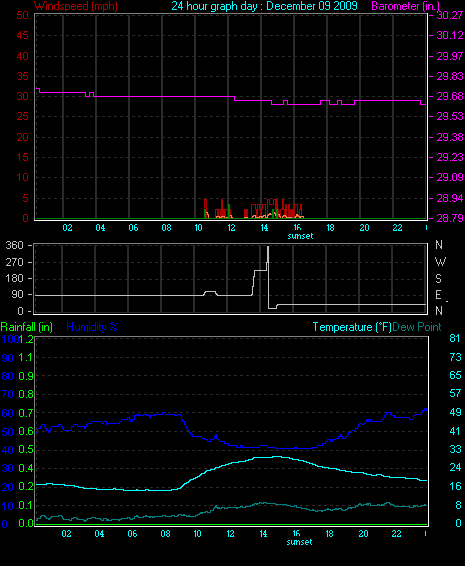The height and width of the screenshot is (566, 465).
Task: Click the 02 hour tick on bottom graph
Action: point(66,534)
